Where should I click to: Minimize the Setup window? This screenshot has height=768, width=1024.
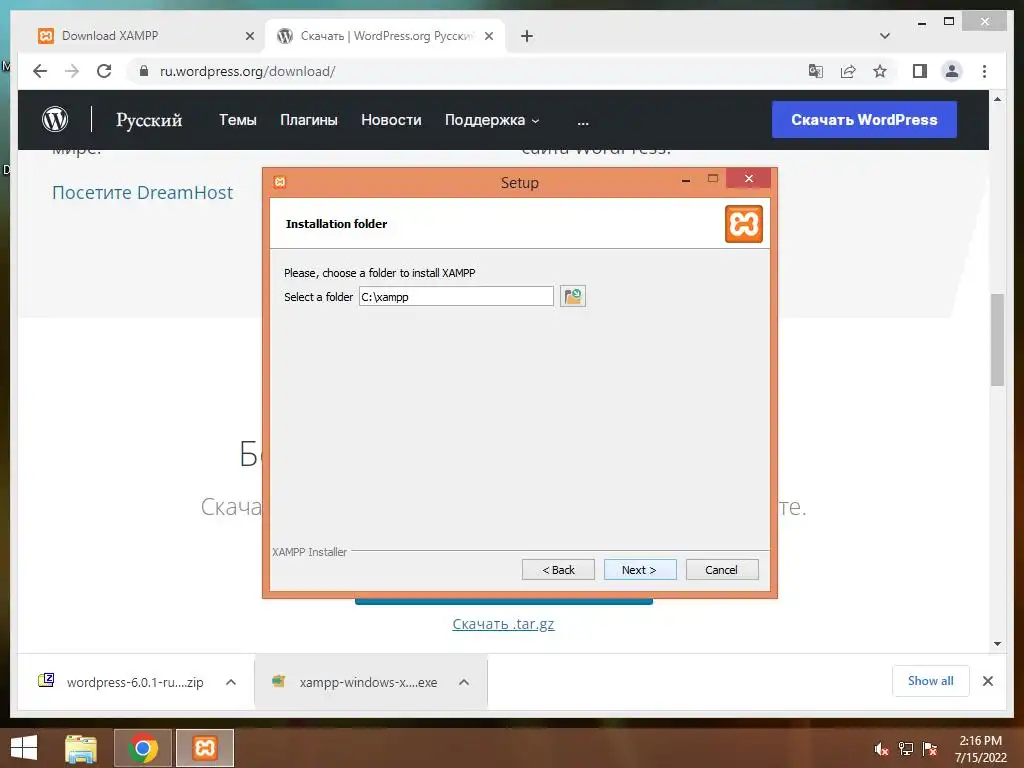click(x=686, y=180)
